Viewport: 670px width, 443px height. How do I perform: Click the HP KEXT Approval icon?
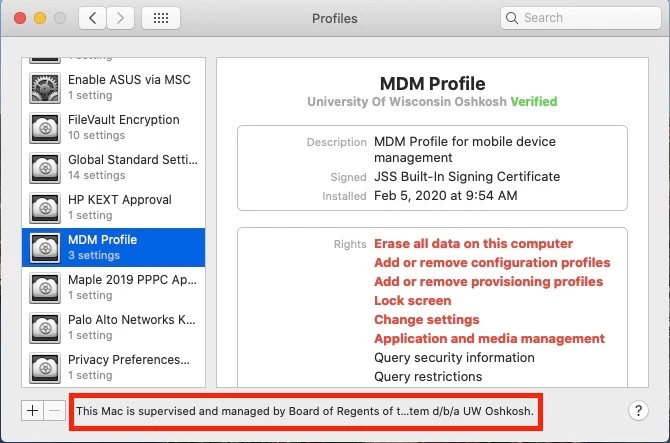pos(45,208)
